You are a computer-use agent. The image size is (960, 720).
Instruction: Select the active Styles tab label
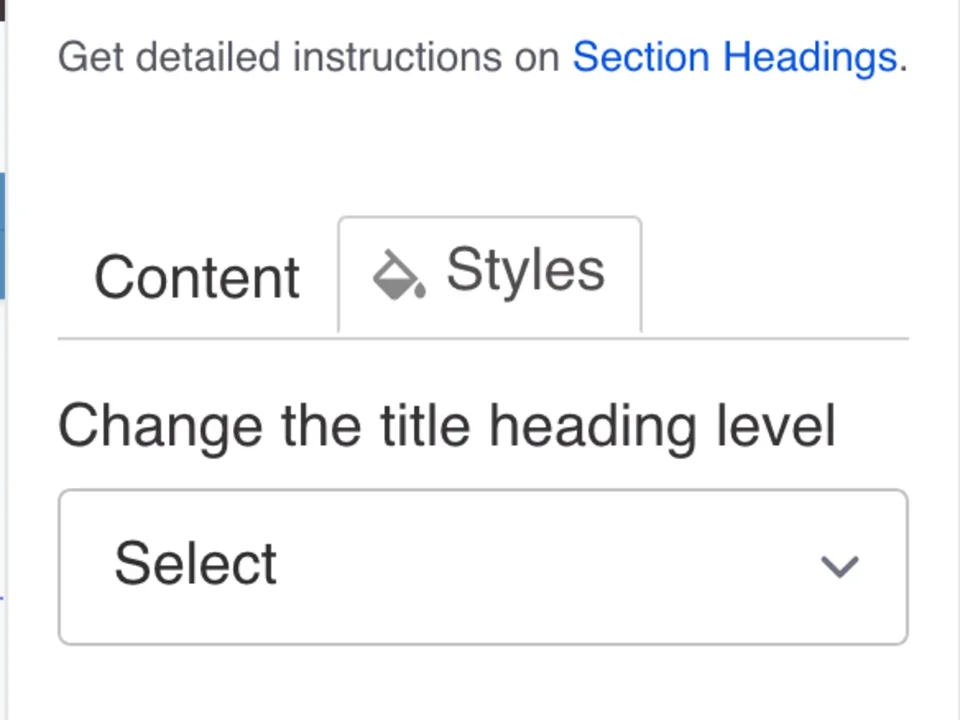[525, 270]
